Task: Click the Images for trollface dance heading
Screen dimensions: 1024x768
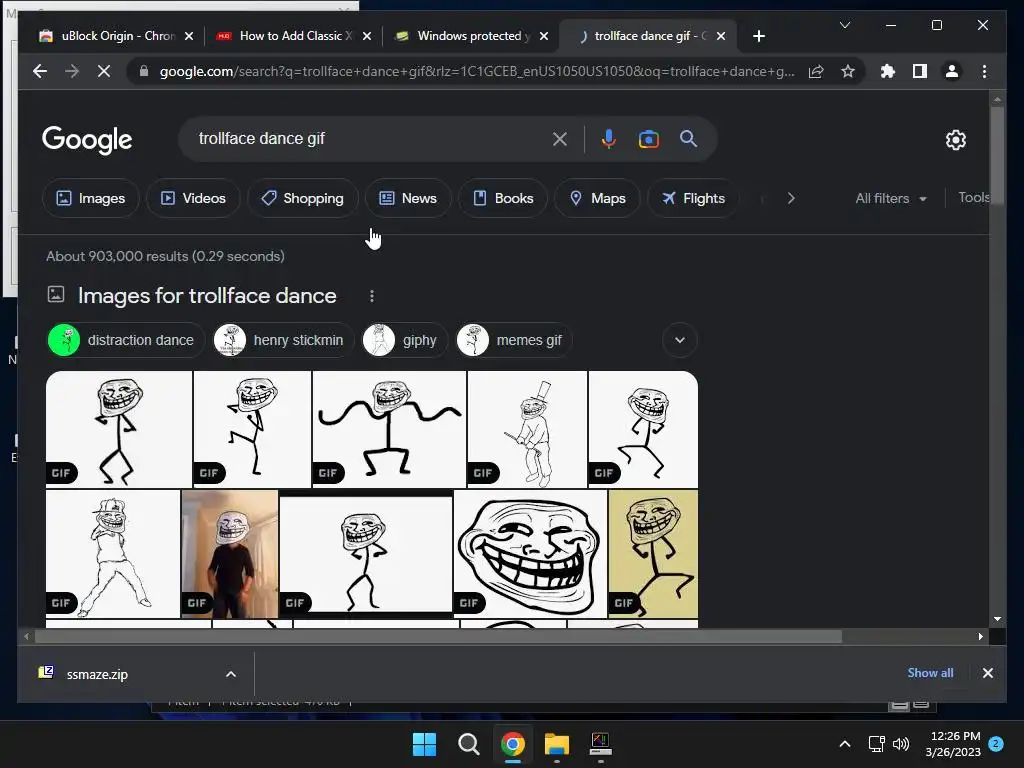Action: pos(207,296)
